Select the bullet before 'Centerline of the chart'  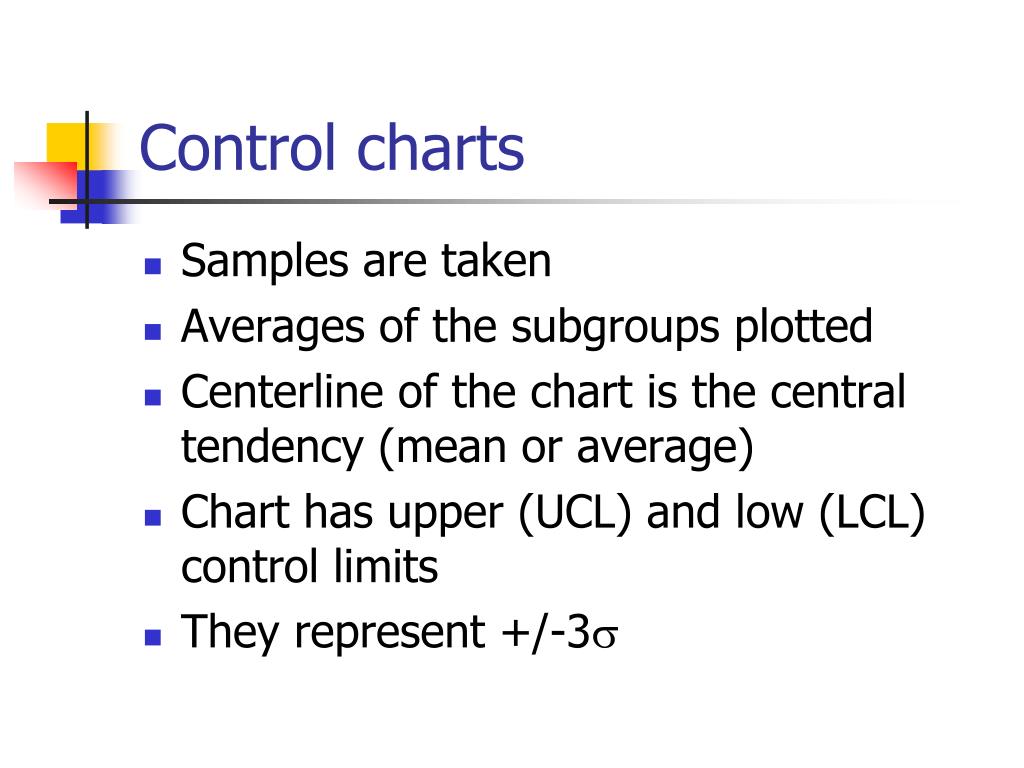click(x=153, y=397)
